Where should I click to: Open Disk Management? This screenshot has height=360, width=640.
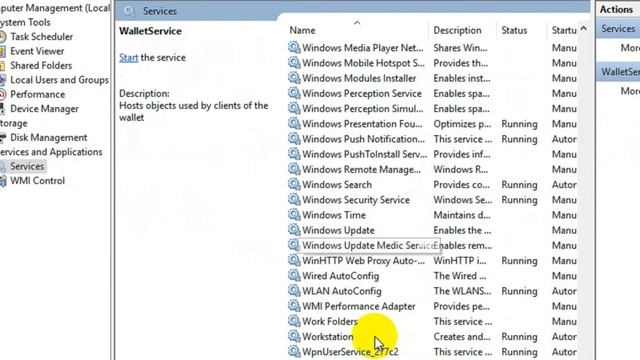[x=49, y=138]
